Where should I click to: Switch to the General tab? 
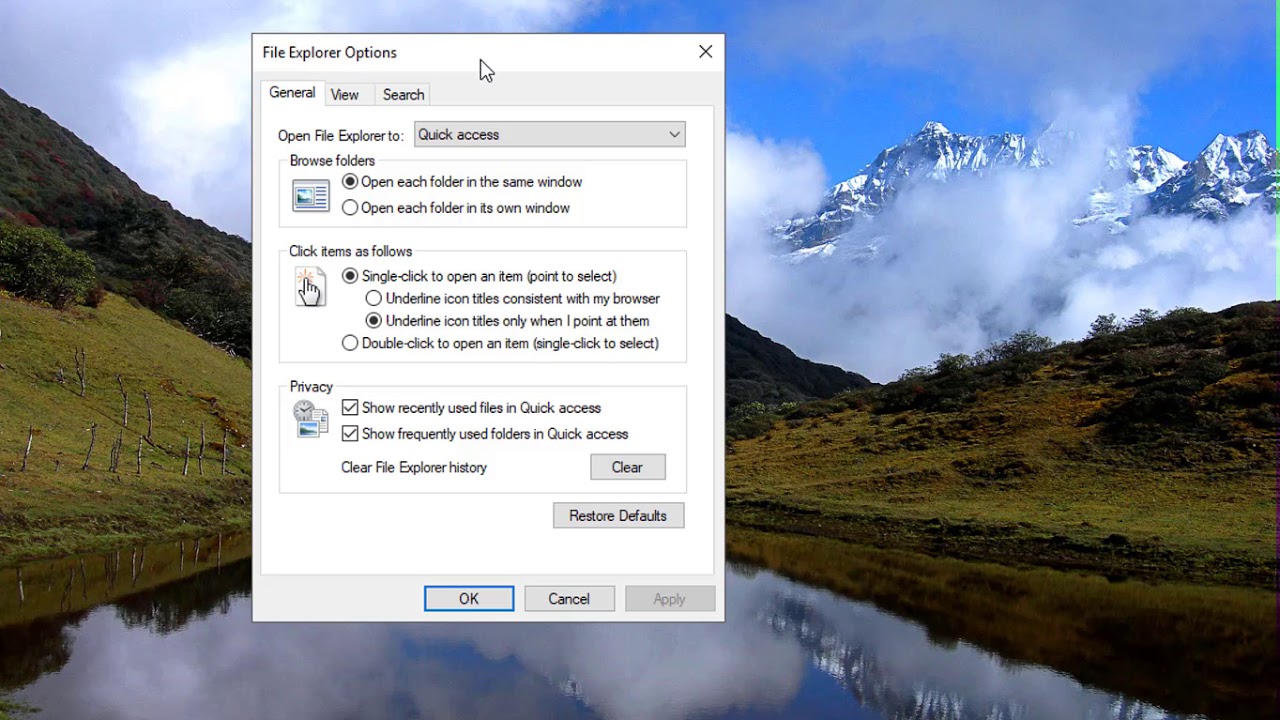(x=292, y=93)
